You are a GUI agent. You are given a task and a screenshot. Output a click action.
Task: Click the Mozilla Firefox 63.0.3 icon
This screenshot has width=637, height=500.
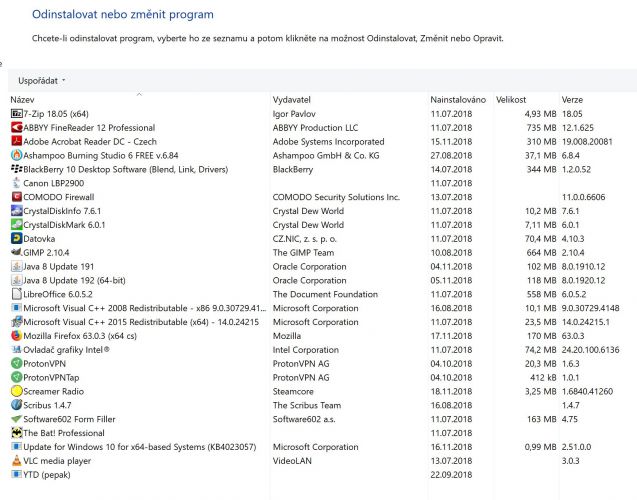tap(16, 336)
